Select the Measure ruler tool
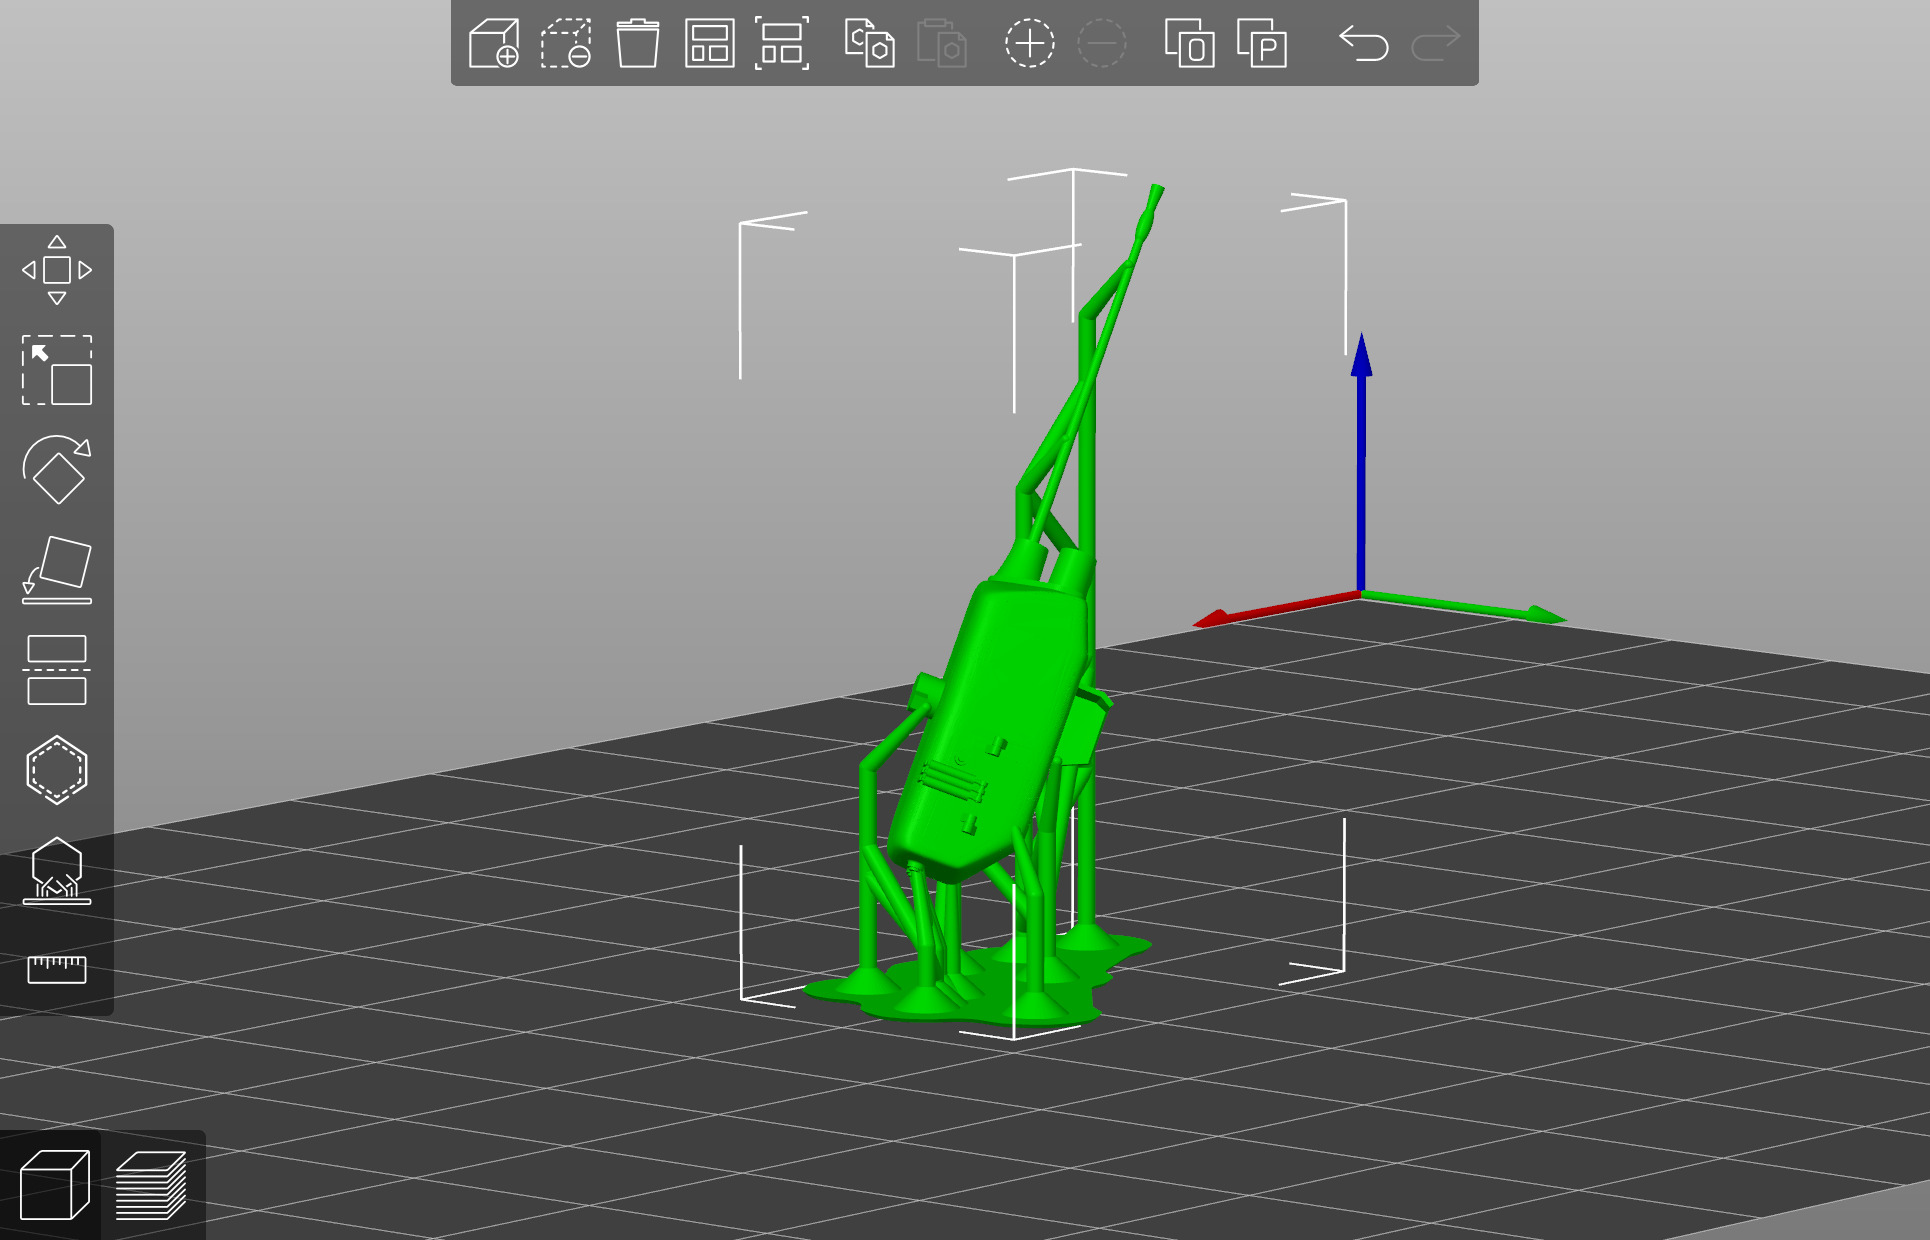The image size is (1930, 1240). 57,968
